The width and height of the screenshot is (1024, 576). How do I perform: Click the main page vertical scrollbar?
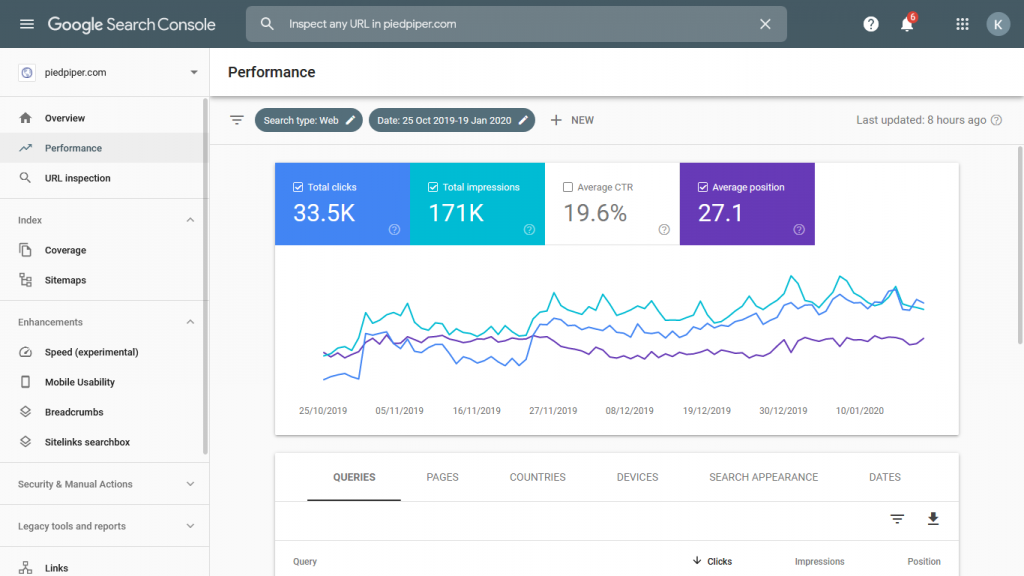click(x=1020, y=245)
